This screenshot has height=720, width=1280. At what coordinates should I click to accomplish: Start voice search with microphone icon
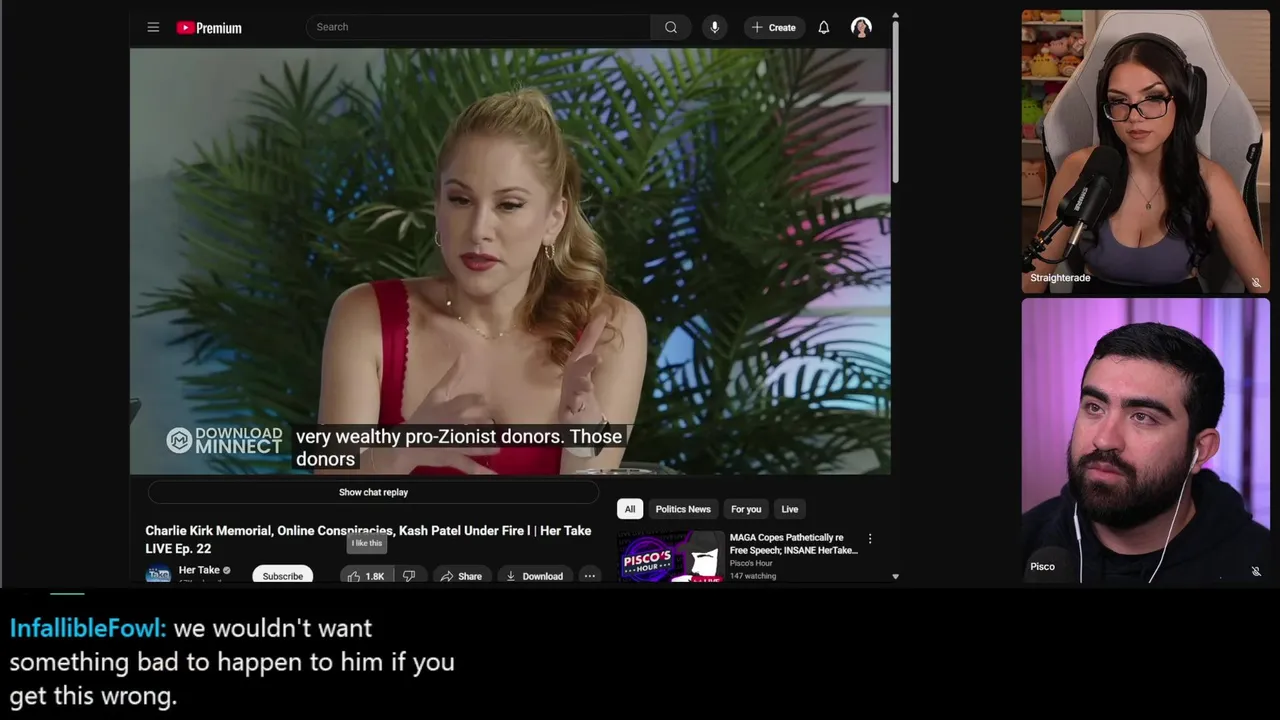[x=714, y=27]
